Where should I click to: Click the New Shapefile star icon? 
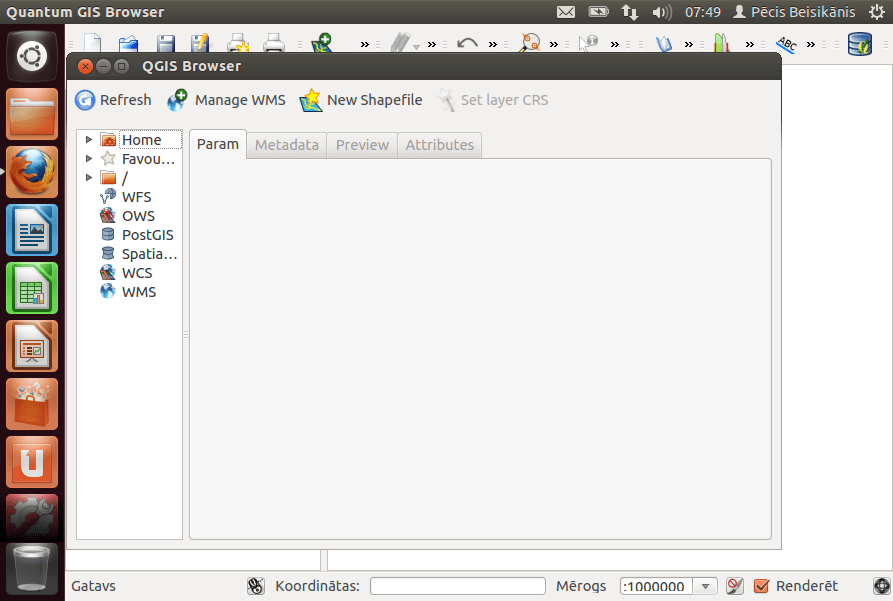coord(311,100)
